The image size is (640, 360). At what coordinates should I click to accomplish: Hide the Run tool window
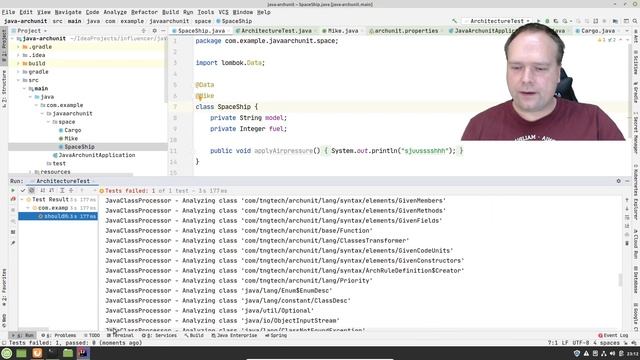pyautogui.click(x=627, y=181)
